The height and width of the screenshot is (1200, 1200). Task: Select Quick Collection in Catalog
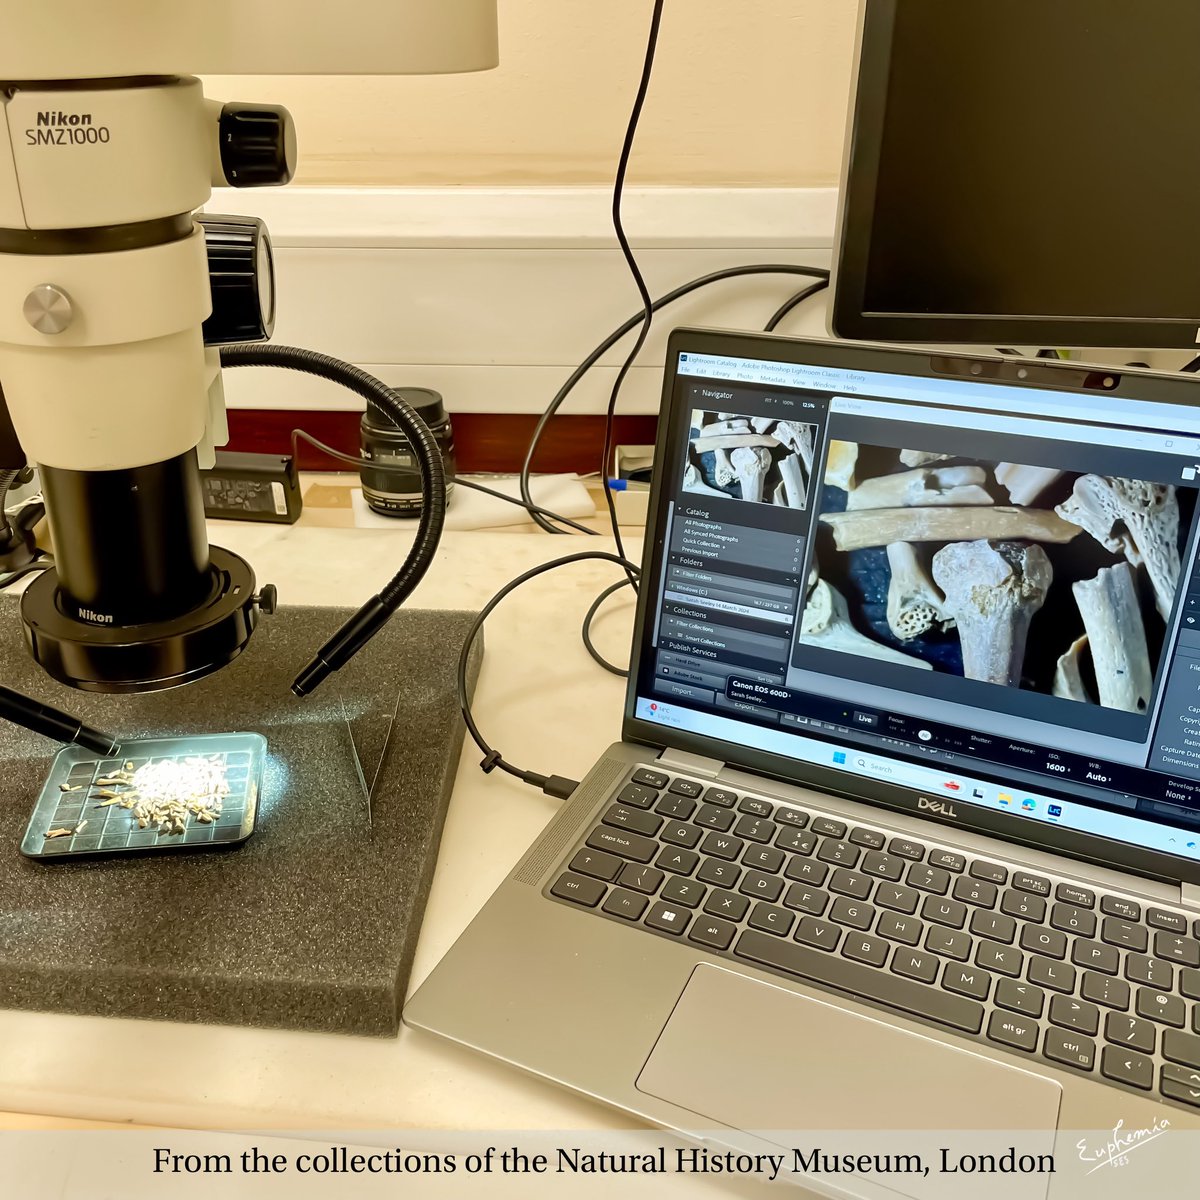point(701,543)
